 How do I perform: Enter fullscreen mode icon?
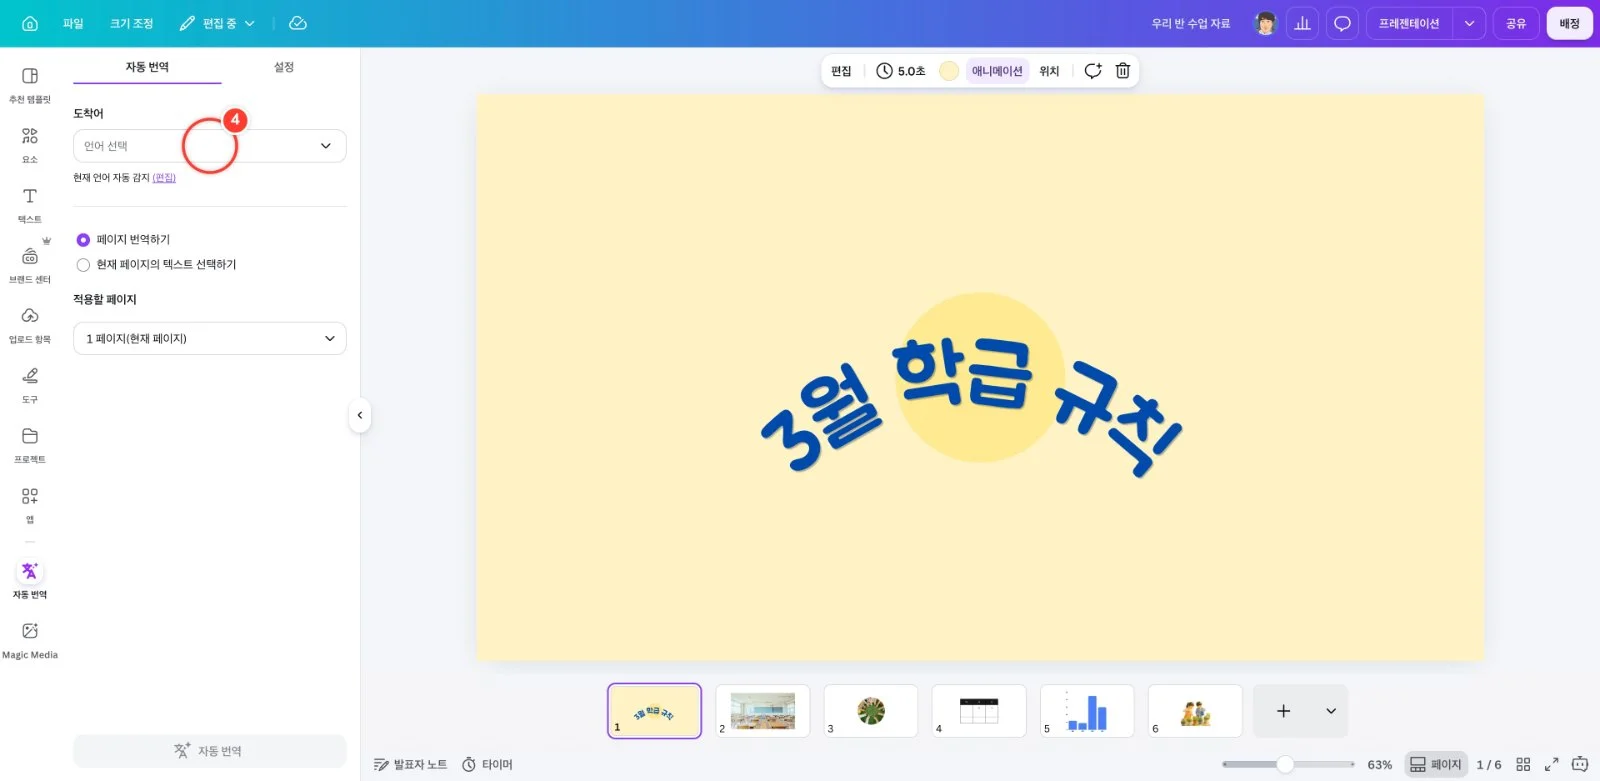1552,764
